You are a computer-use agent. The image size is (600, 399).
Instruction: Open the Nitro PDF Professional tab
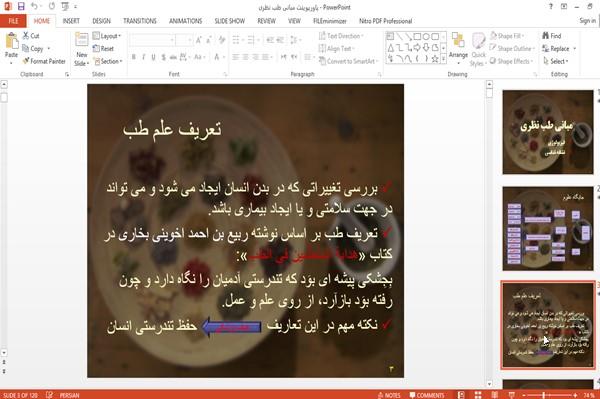coord(385,21)
